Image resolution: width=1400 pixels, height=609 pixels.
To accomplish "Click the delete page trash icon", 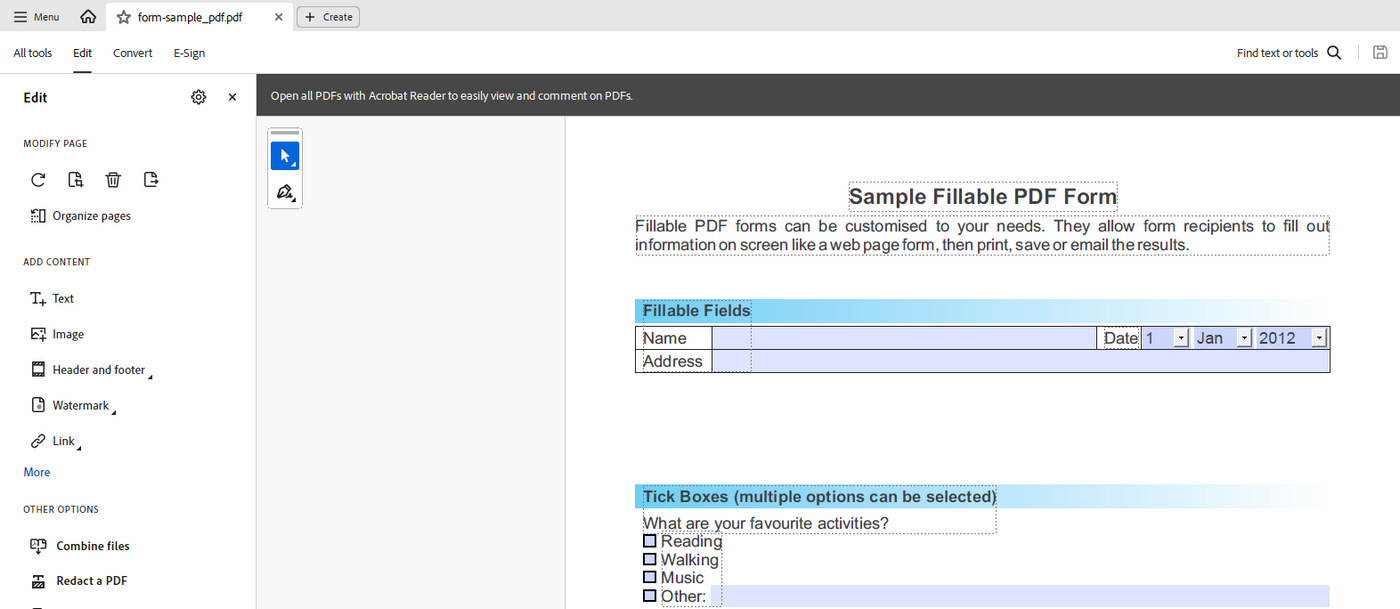I will (113, 180).
